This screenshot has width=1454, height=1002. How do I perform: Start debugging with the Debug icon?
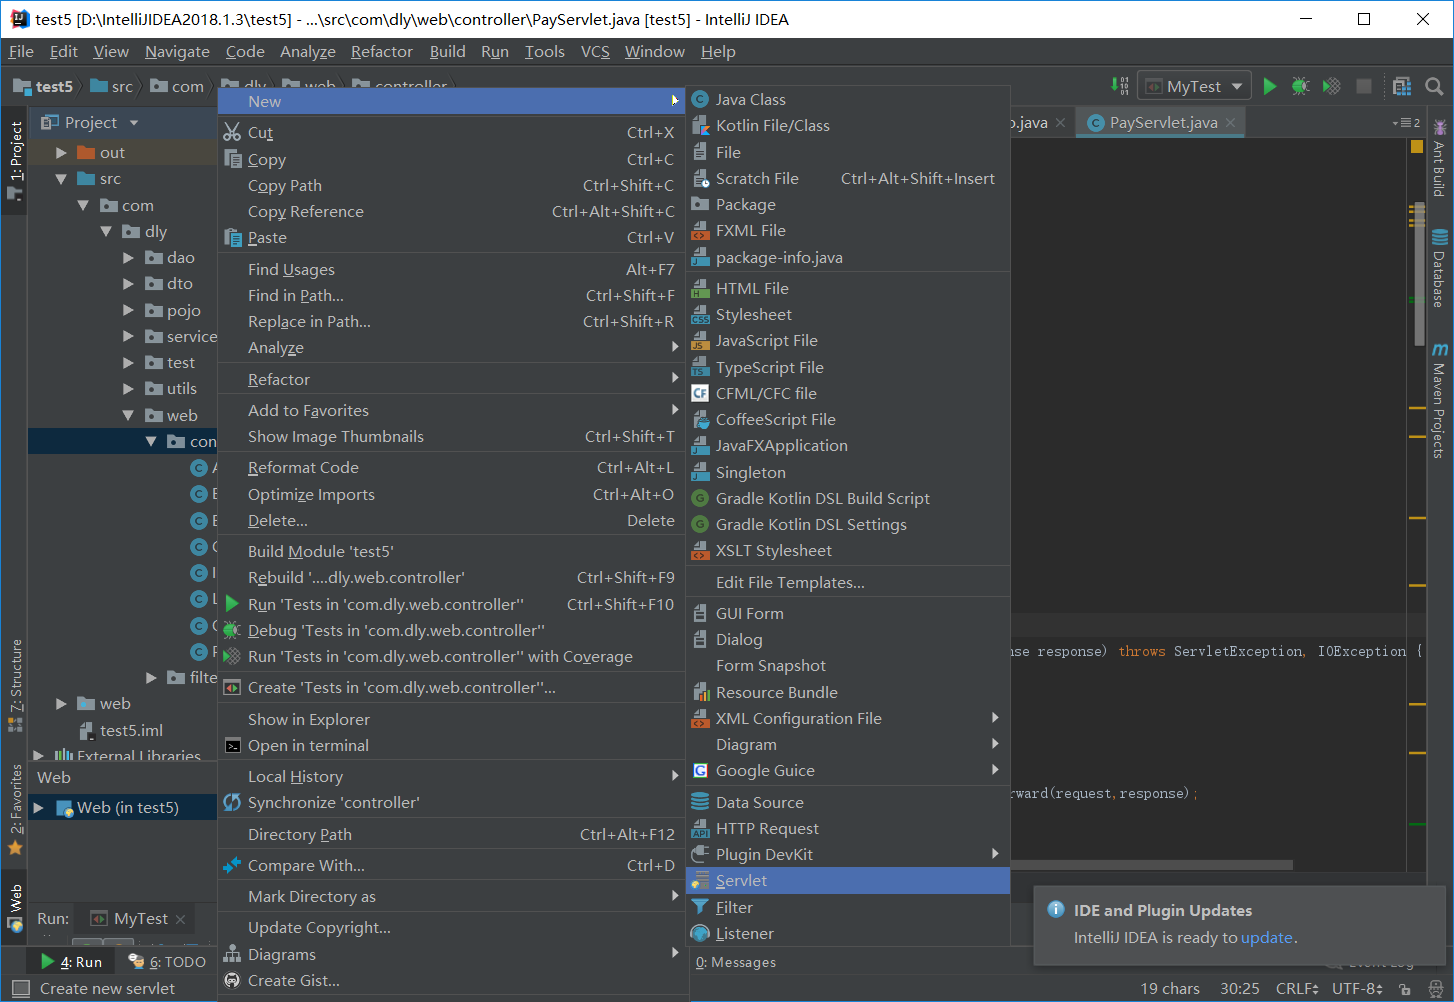pyautogui.click(x=1300, y=85)
